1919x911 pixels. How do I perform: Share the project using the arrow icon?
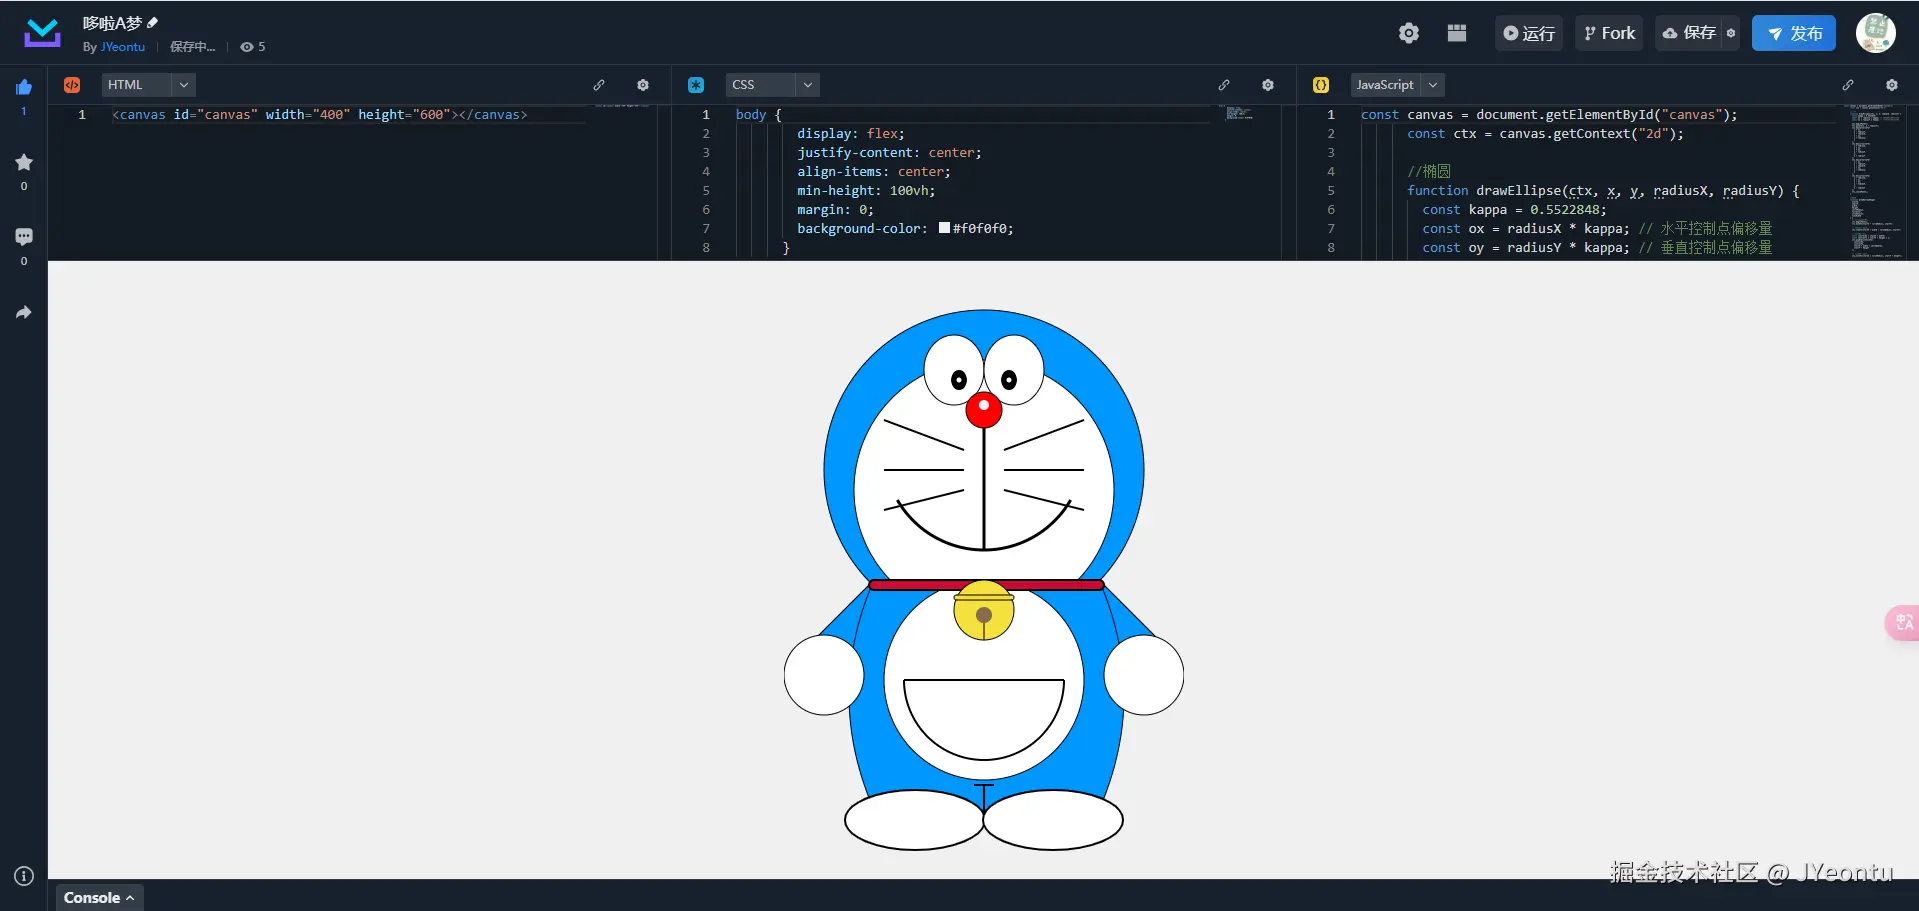tap(24, 312)
